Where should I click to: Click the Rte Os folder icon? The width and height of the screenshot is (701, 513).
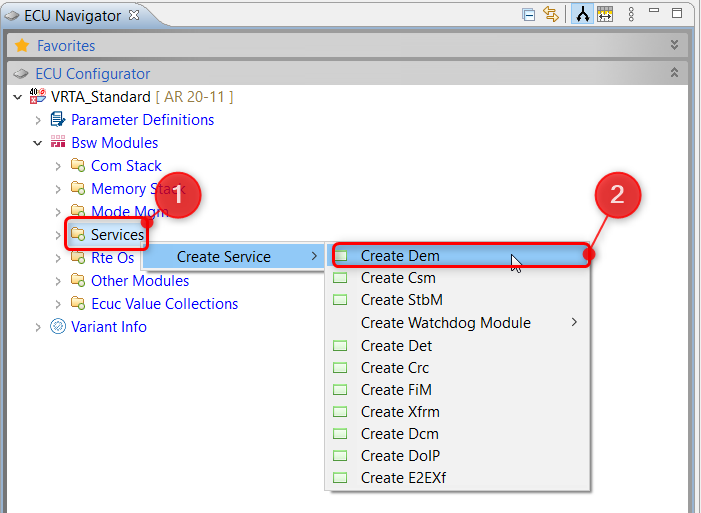tap(78, 257)
